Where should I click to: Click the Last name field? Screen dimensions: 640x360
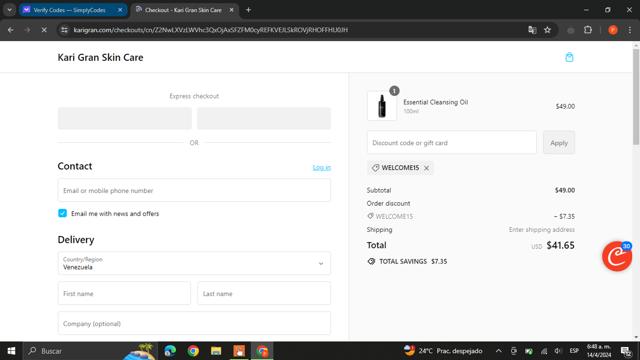point(264,293)
